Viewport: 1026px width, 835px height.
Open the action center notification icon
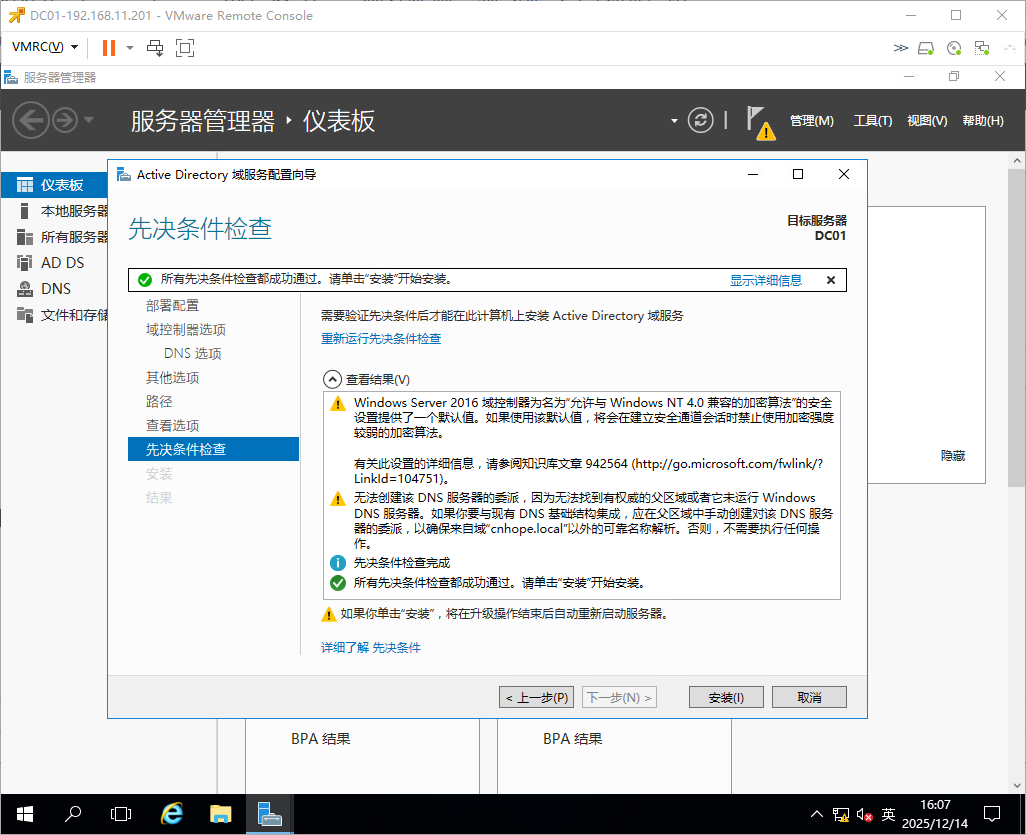coord(992,815)
